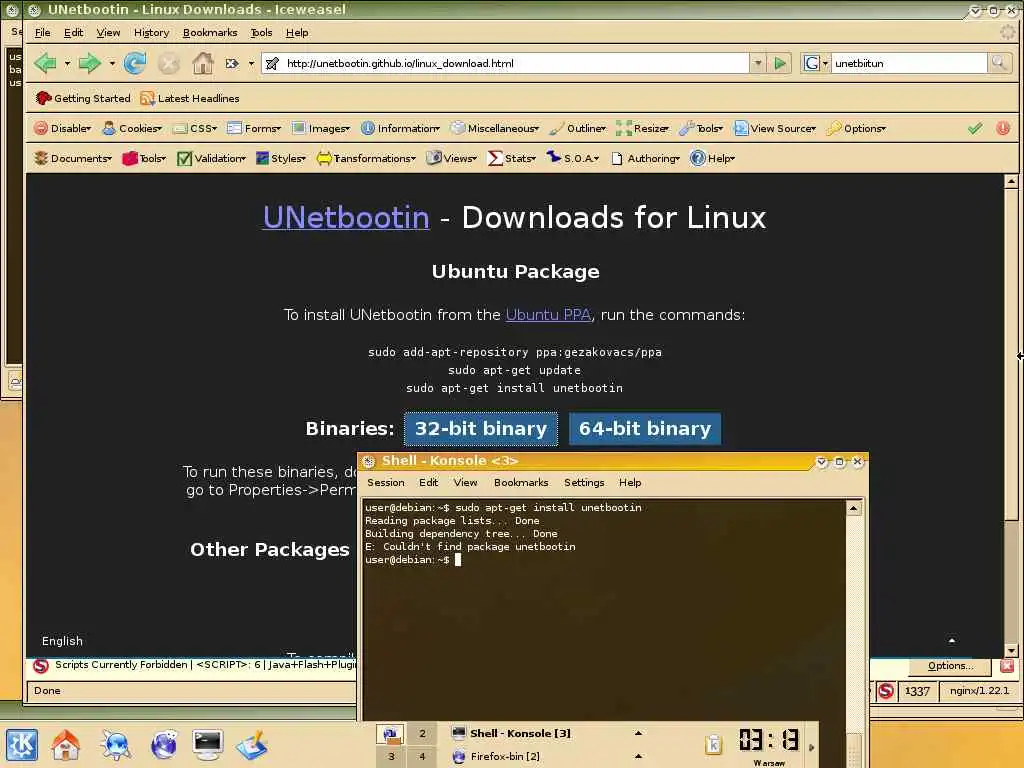Open Iceweasel File menu
Viewport: 1024px width, 768px height.
[x=42, y=33]
